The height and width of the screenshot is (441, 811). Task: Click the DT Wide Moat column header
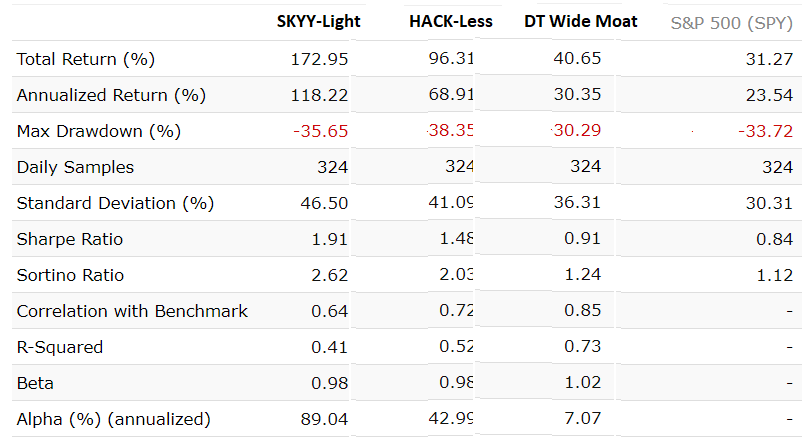click(580, 22)
